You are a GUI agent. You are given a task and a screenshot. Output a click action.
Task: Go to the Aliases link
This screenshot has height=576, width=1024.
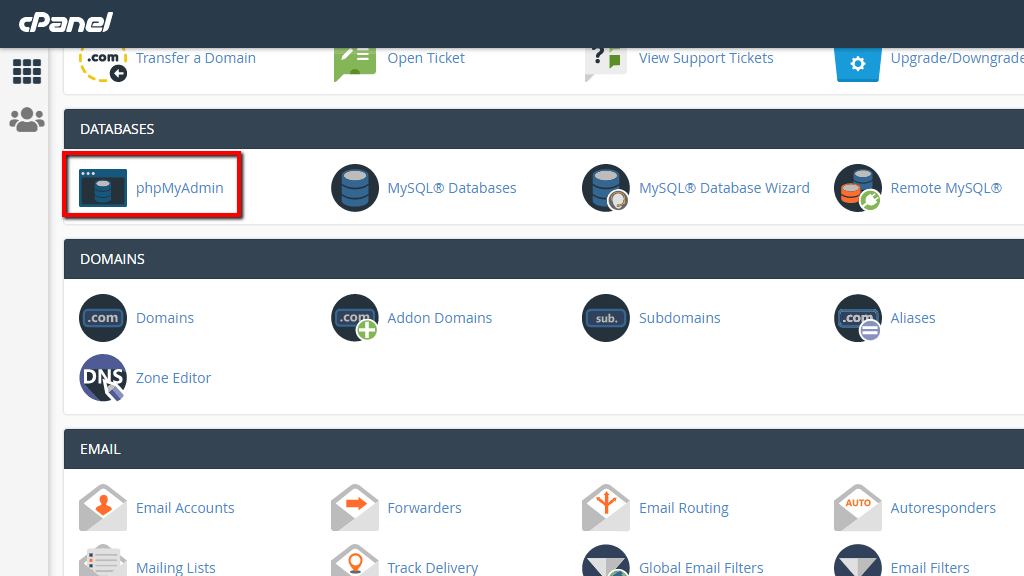(x=913, y=318)
